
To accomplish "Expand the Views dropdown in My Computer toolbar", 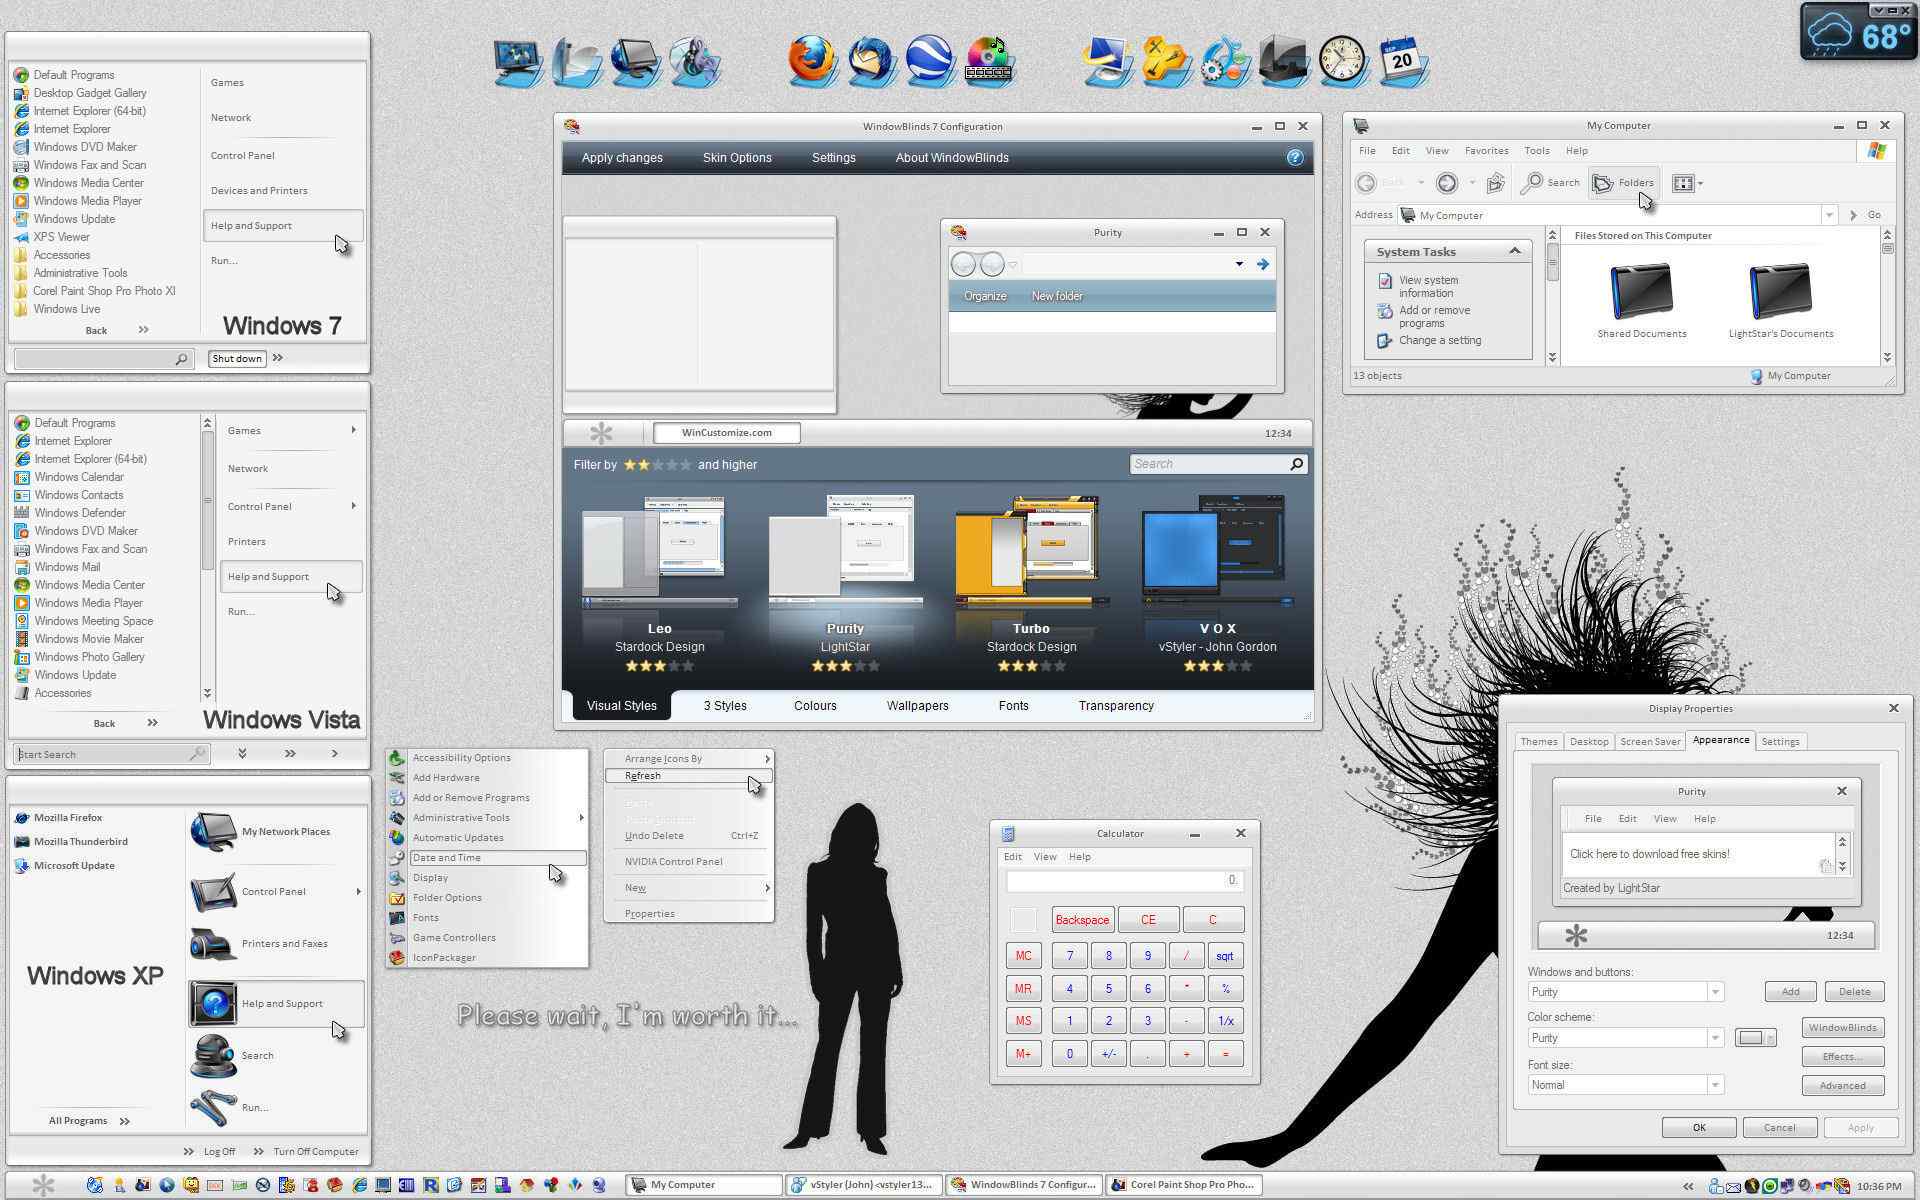I will (x=1700, y=183).
